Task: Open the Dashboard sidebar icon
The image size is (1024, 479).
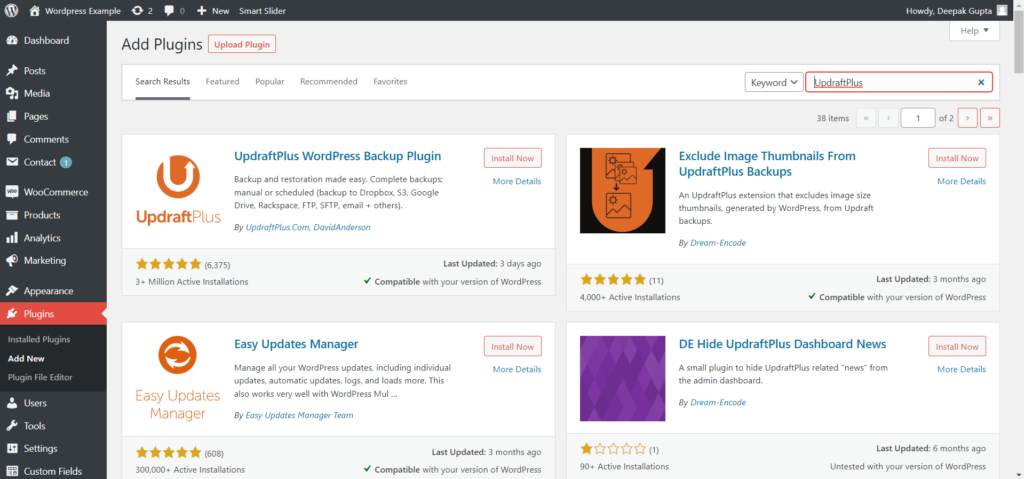Action: [12, 41]
